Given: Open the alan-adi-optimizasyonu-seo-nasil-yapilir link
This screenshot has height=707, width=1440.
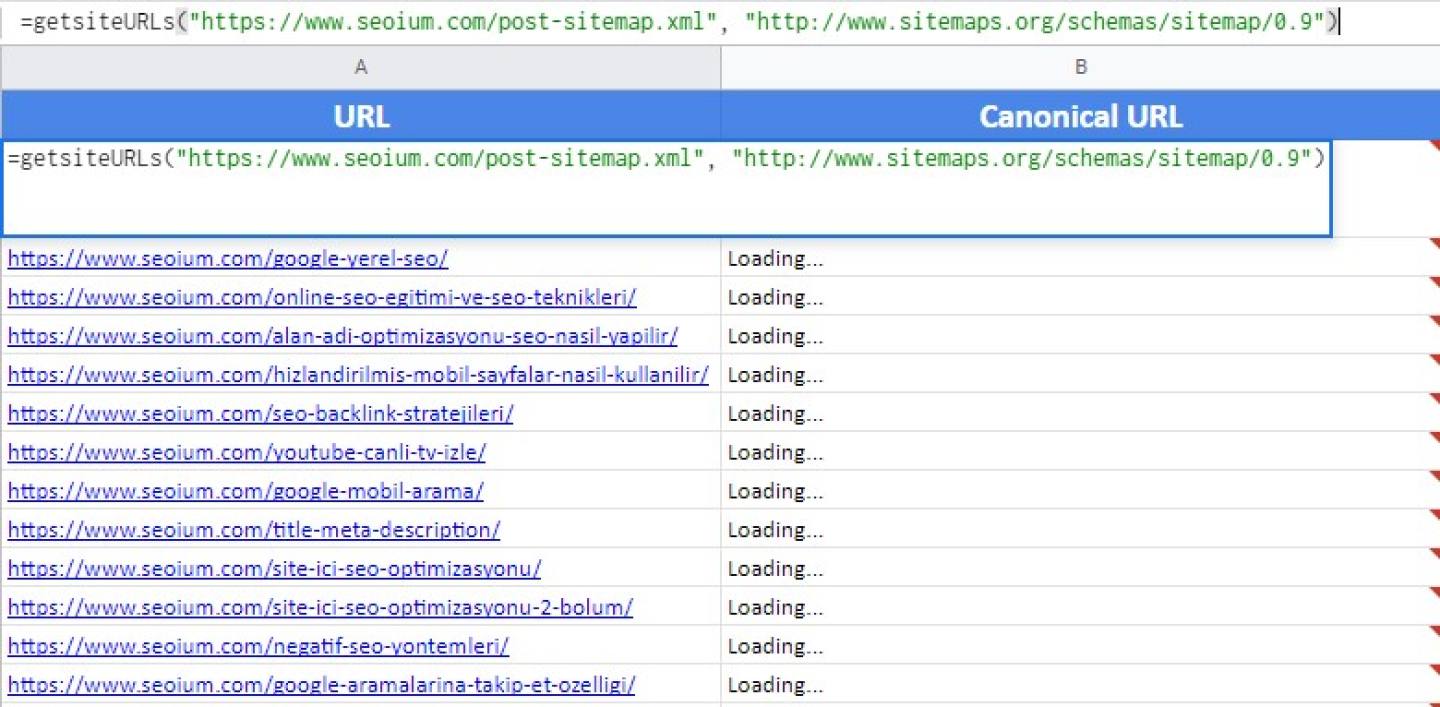Looking at the screenshot, I should [342, 336].
